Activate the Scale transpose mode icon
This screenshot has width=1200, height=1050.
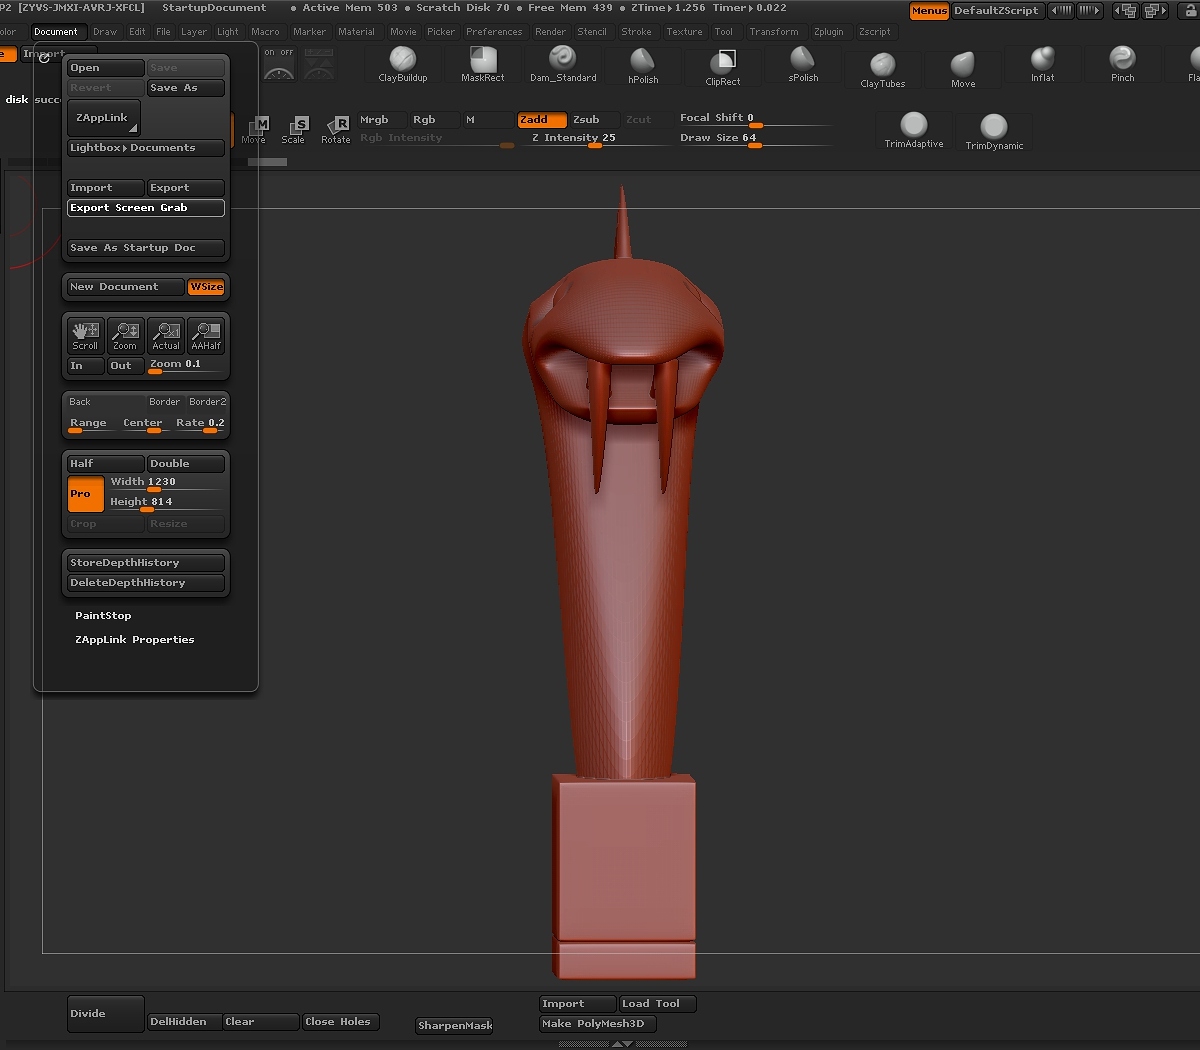[296, 130]
